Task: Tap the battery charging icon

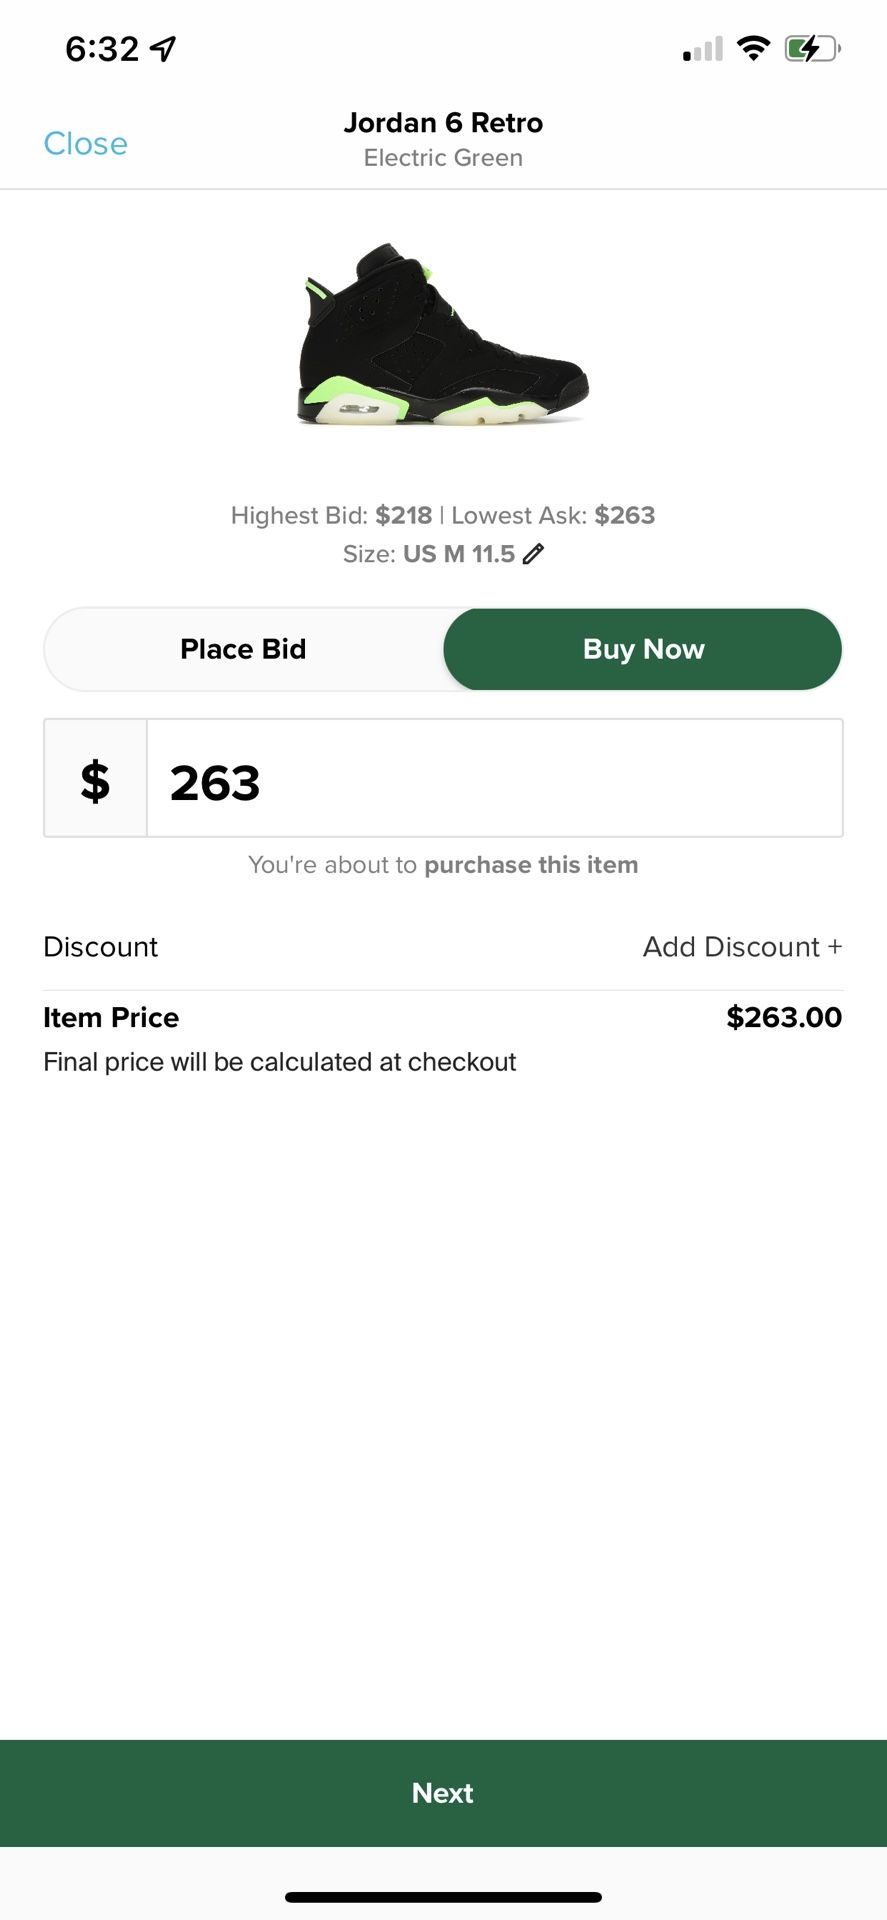Action: click(811, 48)
